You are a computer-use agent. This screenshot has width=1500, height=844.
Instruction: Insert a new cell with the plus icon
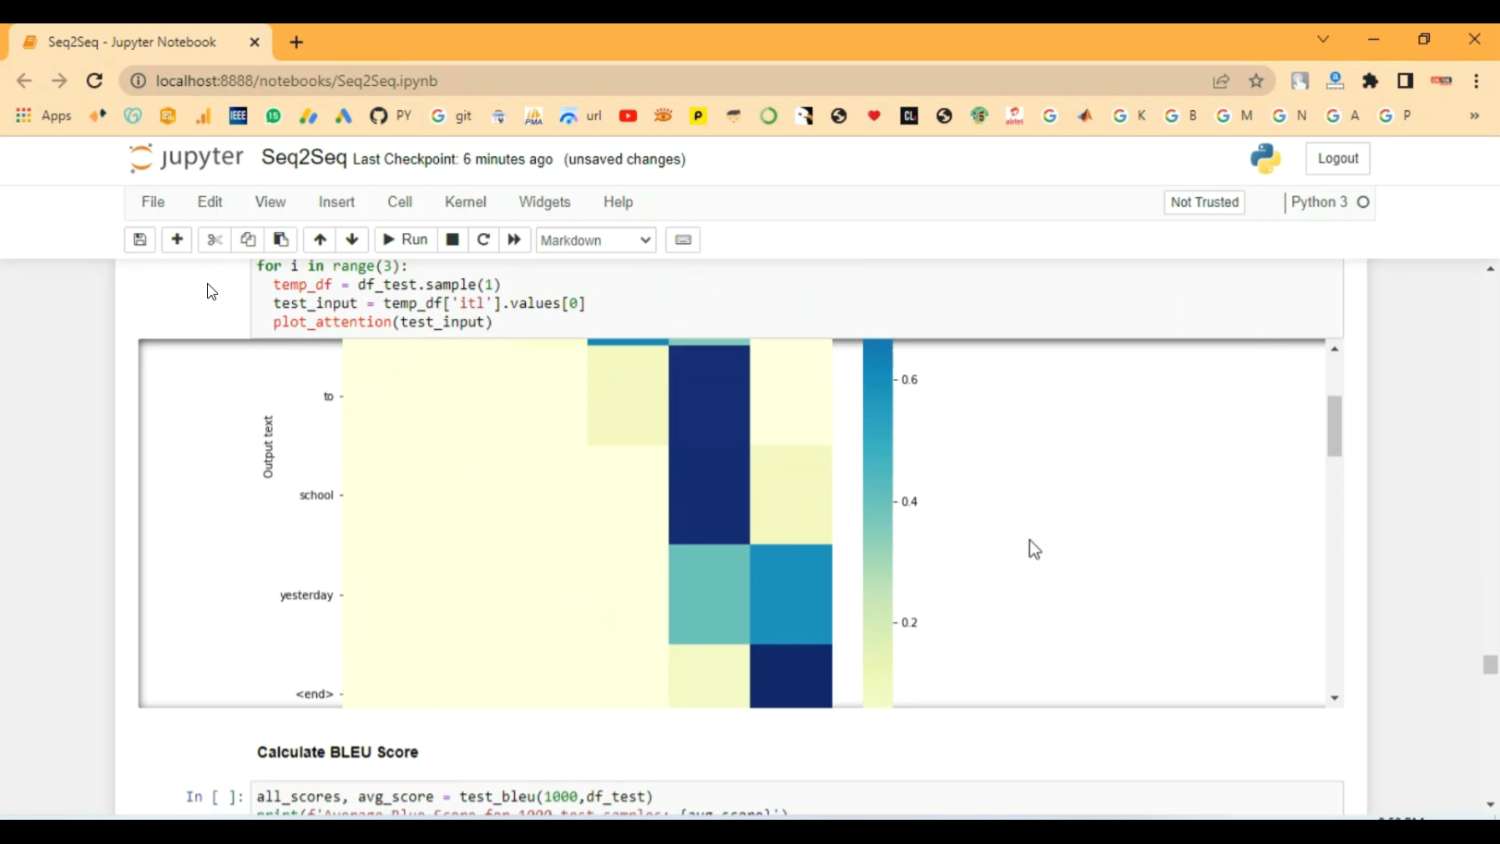[x=176, y=239]
